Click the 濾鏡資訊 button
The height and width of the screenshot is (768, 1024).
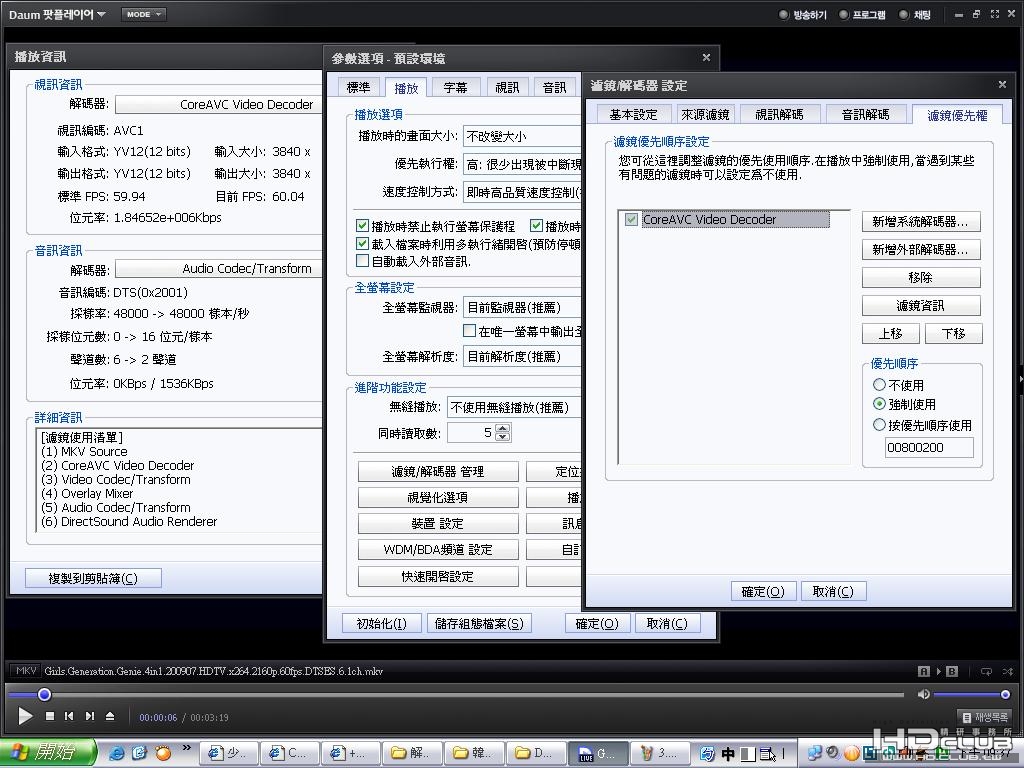921,305
